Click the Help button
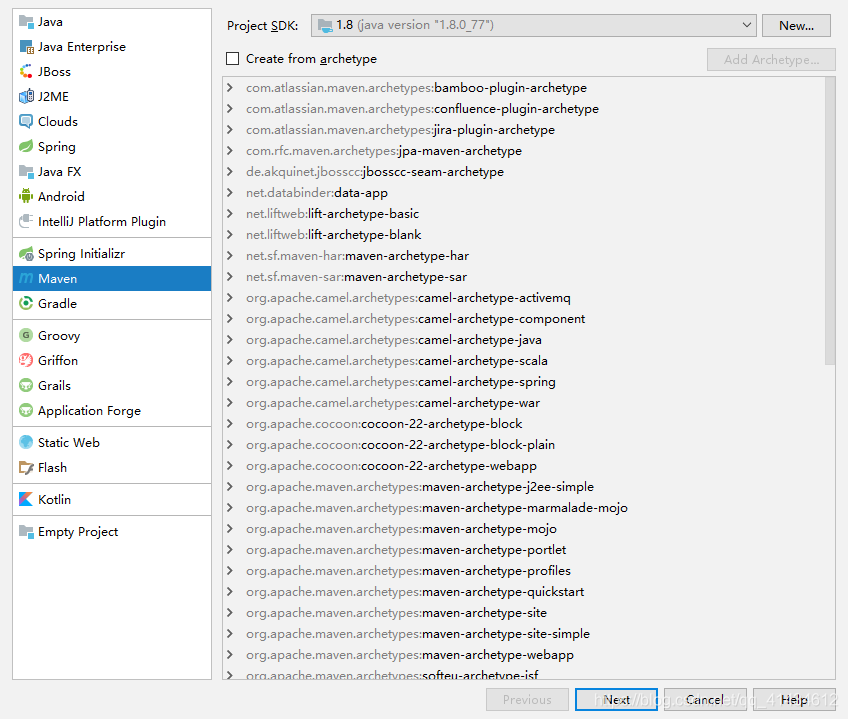 793,700
